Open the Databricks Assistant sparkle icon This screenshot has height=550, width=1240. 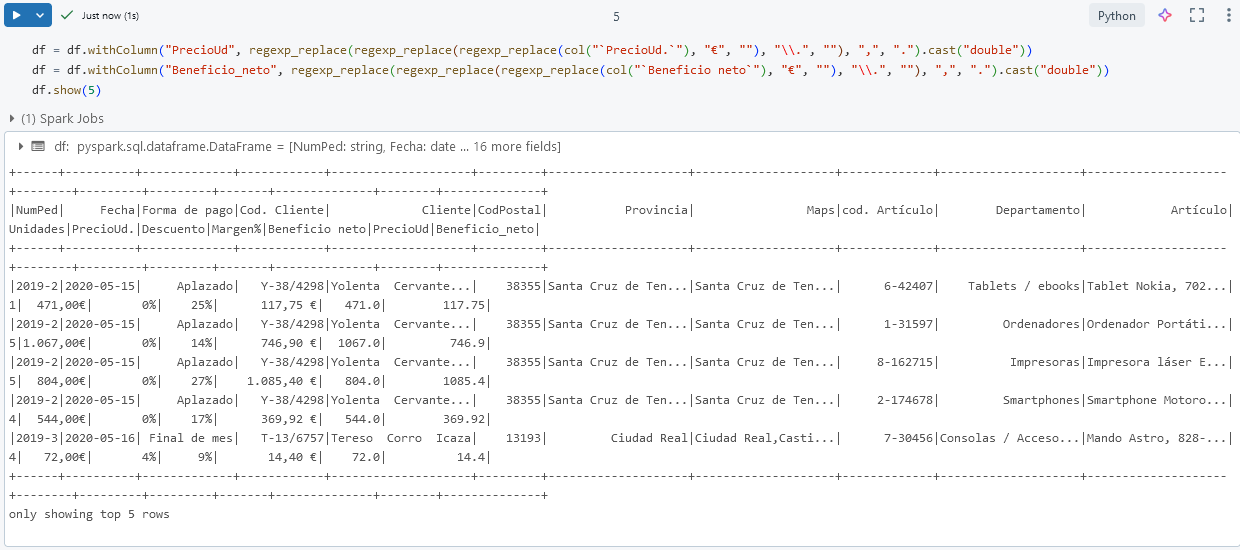click(1165, 16)
